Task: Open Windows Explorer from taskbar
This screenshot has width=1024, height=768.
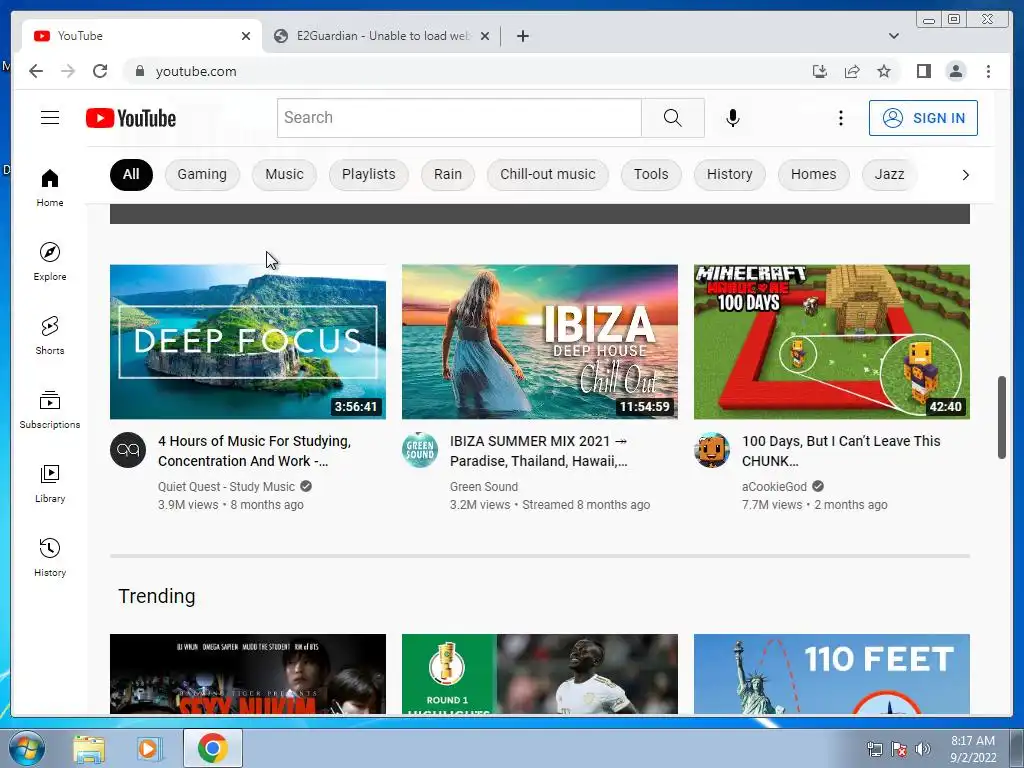Action: coord(89,748)
